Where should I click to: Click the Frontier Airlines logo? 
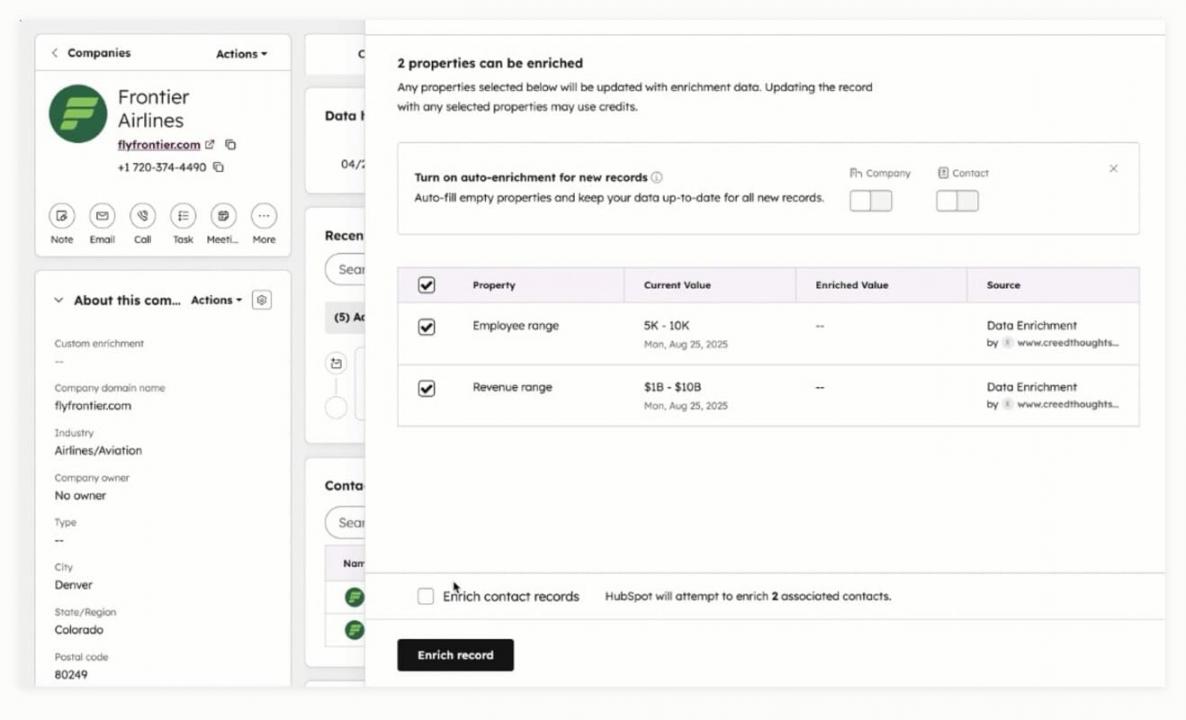pyautogui.click(x=78, y=113)
